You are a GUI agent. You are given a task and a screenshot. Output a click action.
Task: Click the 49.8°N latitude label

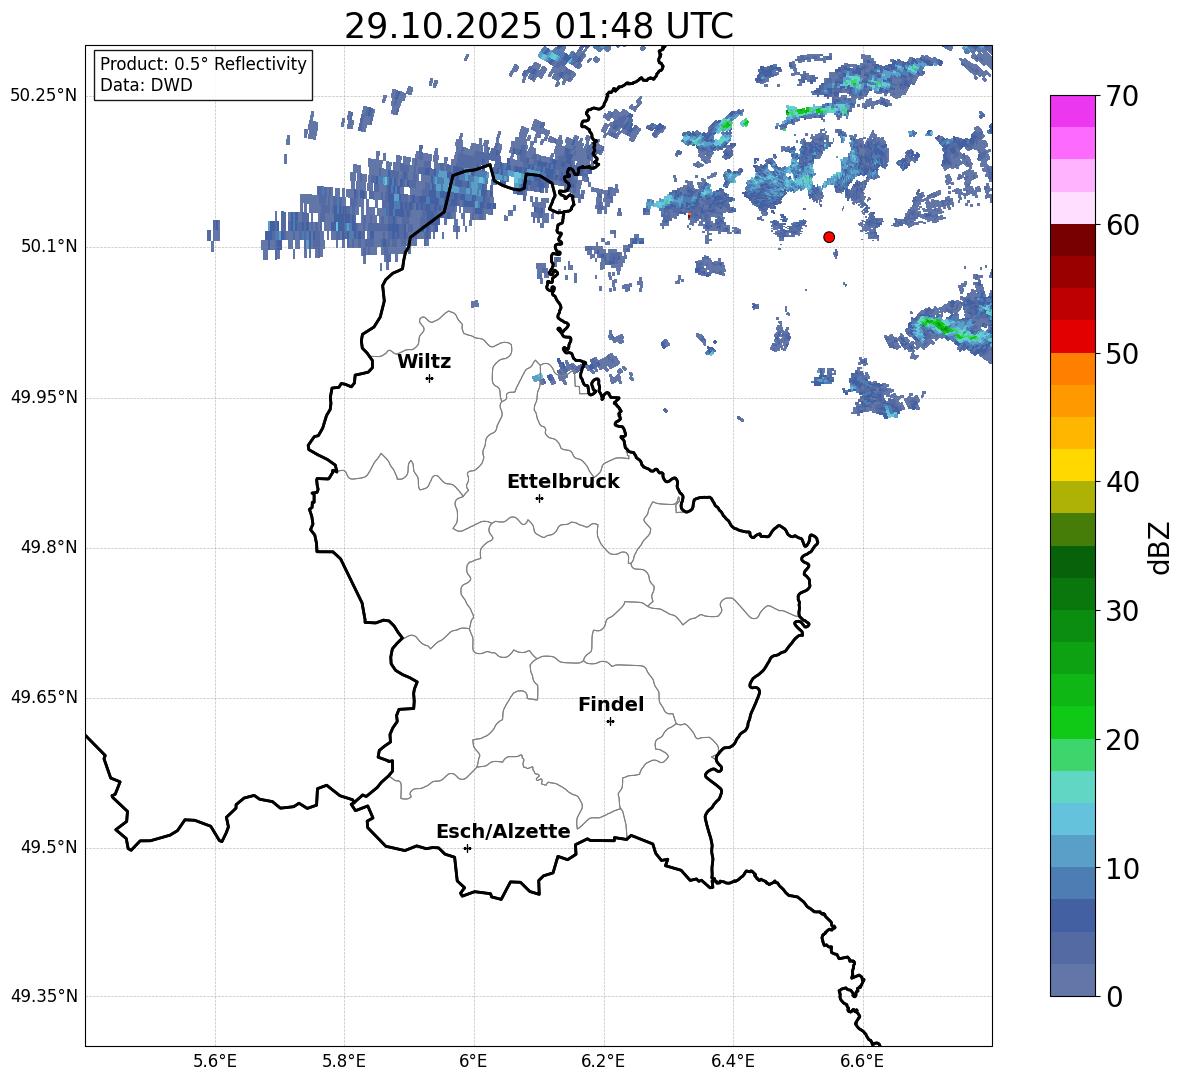(x=49, y=547)
